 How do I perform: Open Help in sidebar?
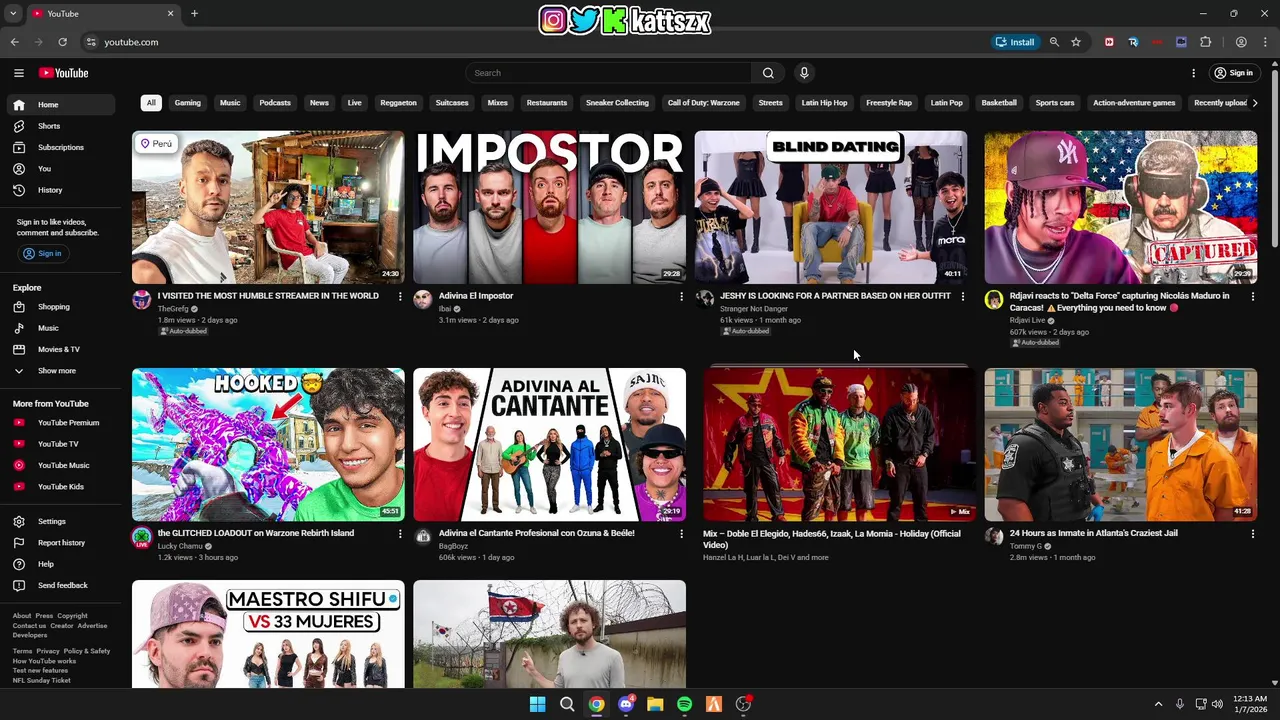(x=60, y=564)
